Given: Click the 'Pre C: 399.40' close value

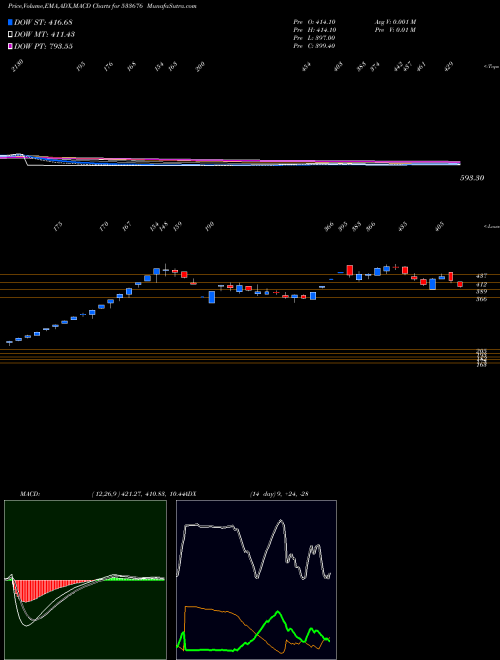Looking at the screenshot, I should pos(314,46).
